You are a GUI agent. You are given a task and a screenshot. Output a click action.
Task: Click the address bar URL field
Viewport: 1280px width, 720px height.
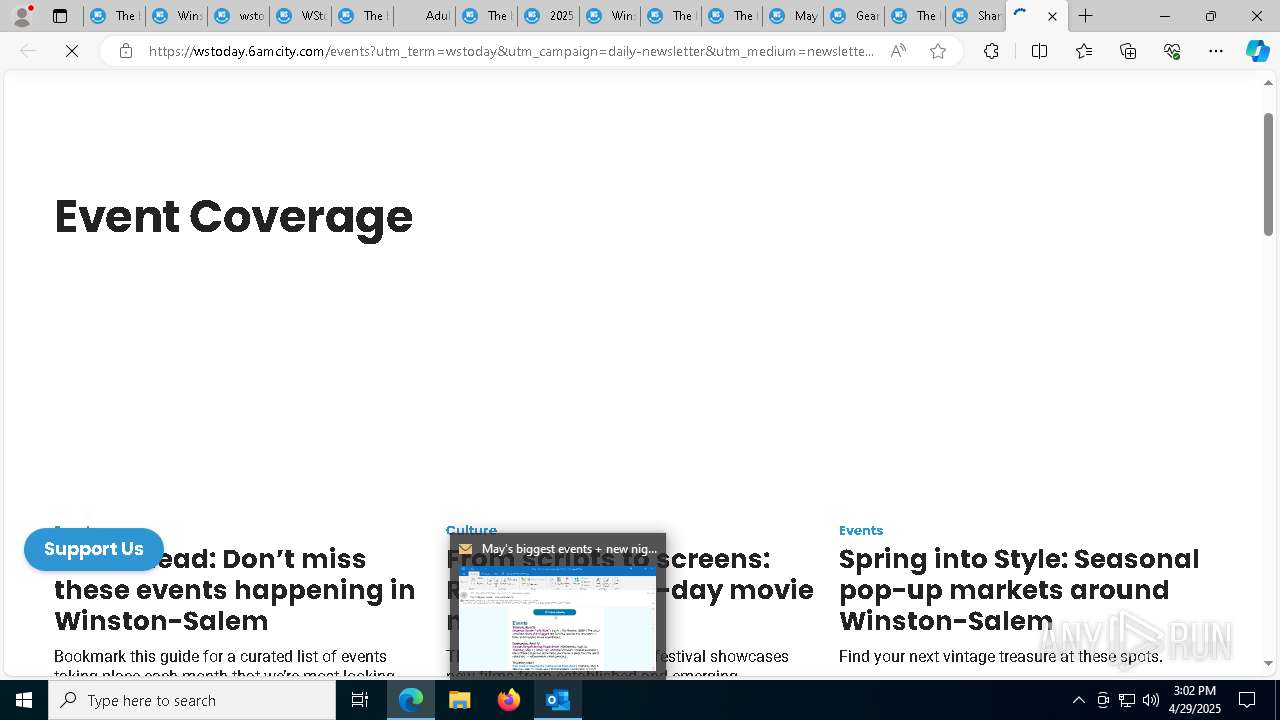click(x=511, y=51)
